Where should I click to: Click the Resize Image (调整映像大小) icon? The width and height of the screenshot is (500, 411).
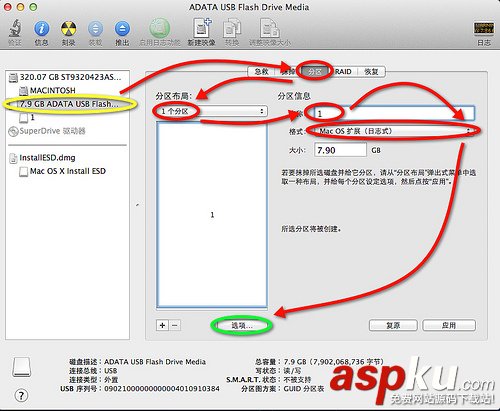270,28
